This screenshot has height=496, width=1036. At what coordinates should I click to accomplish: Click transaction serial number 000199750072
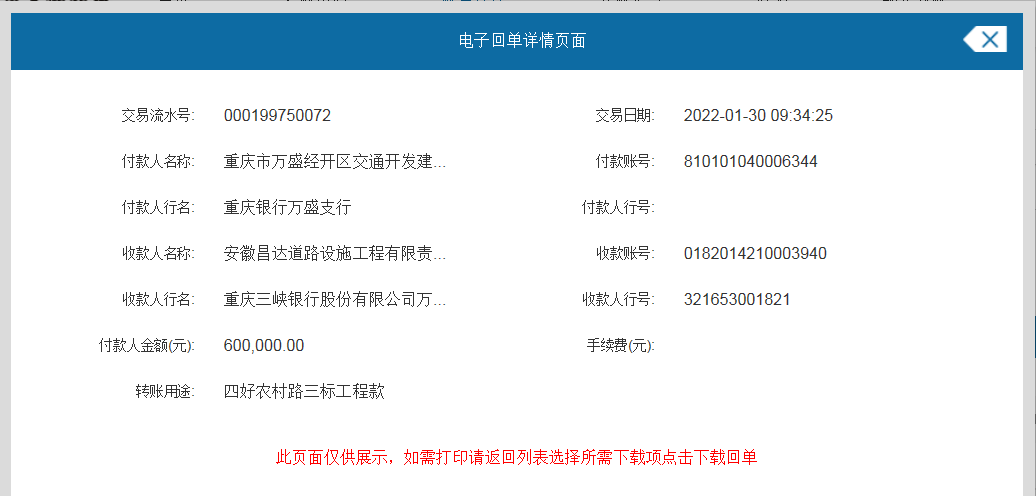(277, 116)
